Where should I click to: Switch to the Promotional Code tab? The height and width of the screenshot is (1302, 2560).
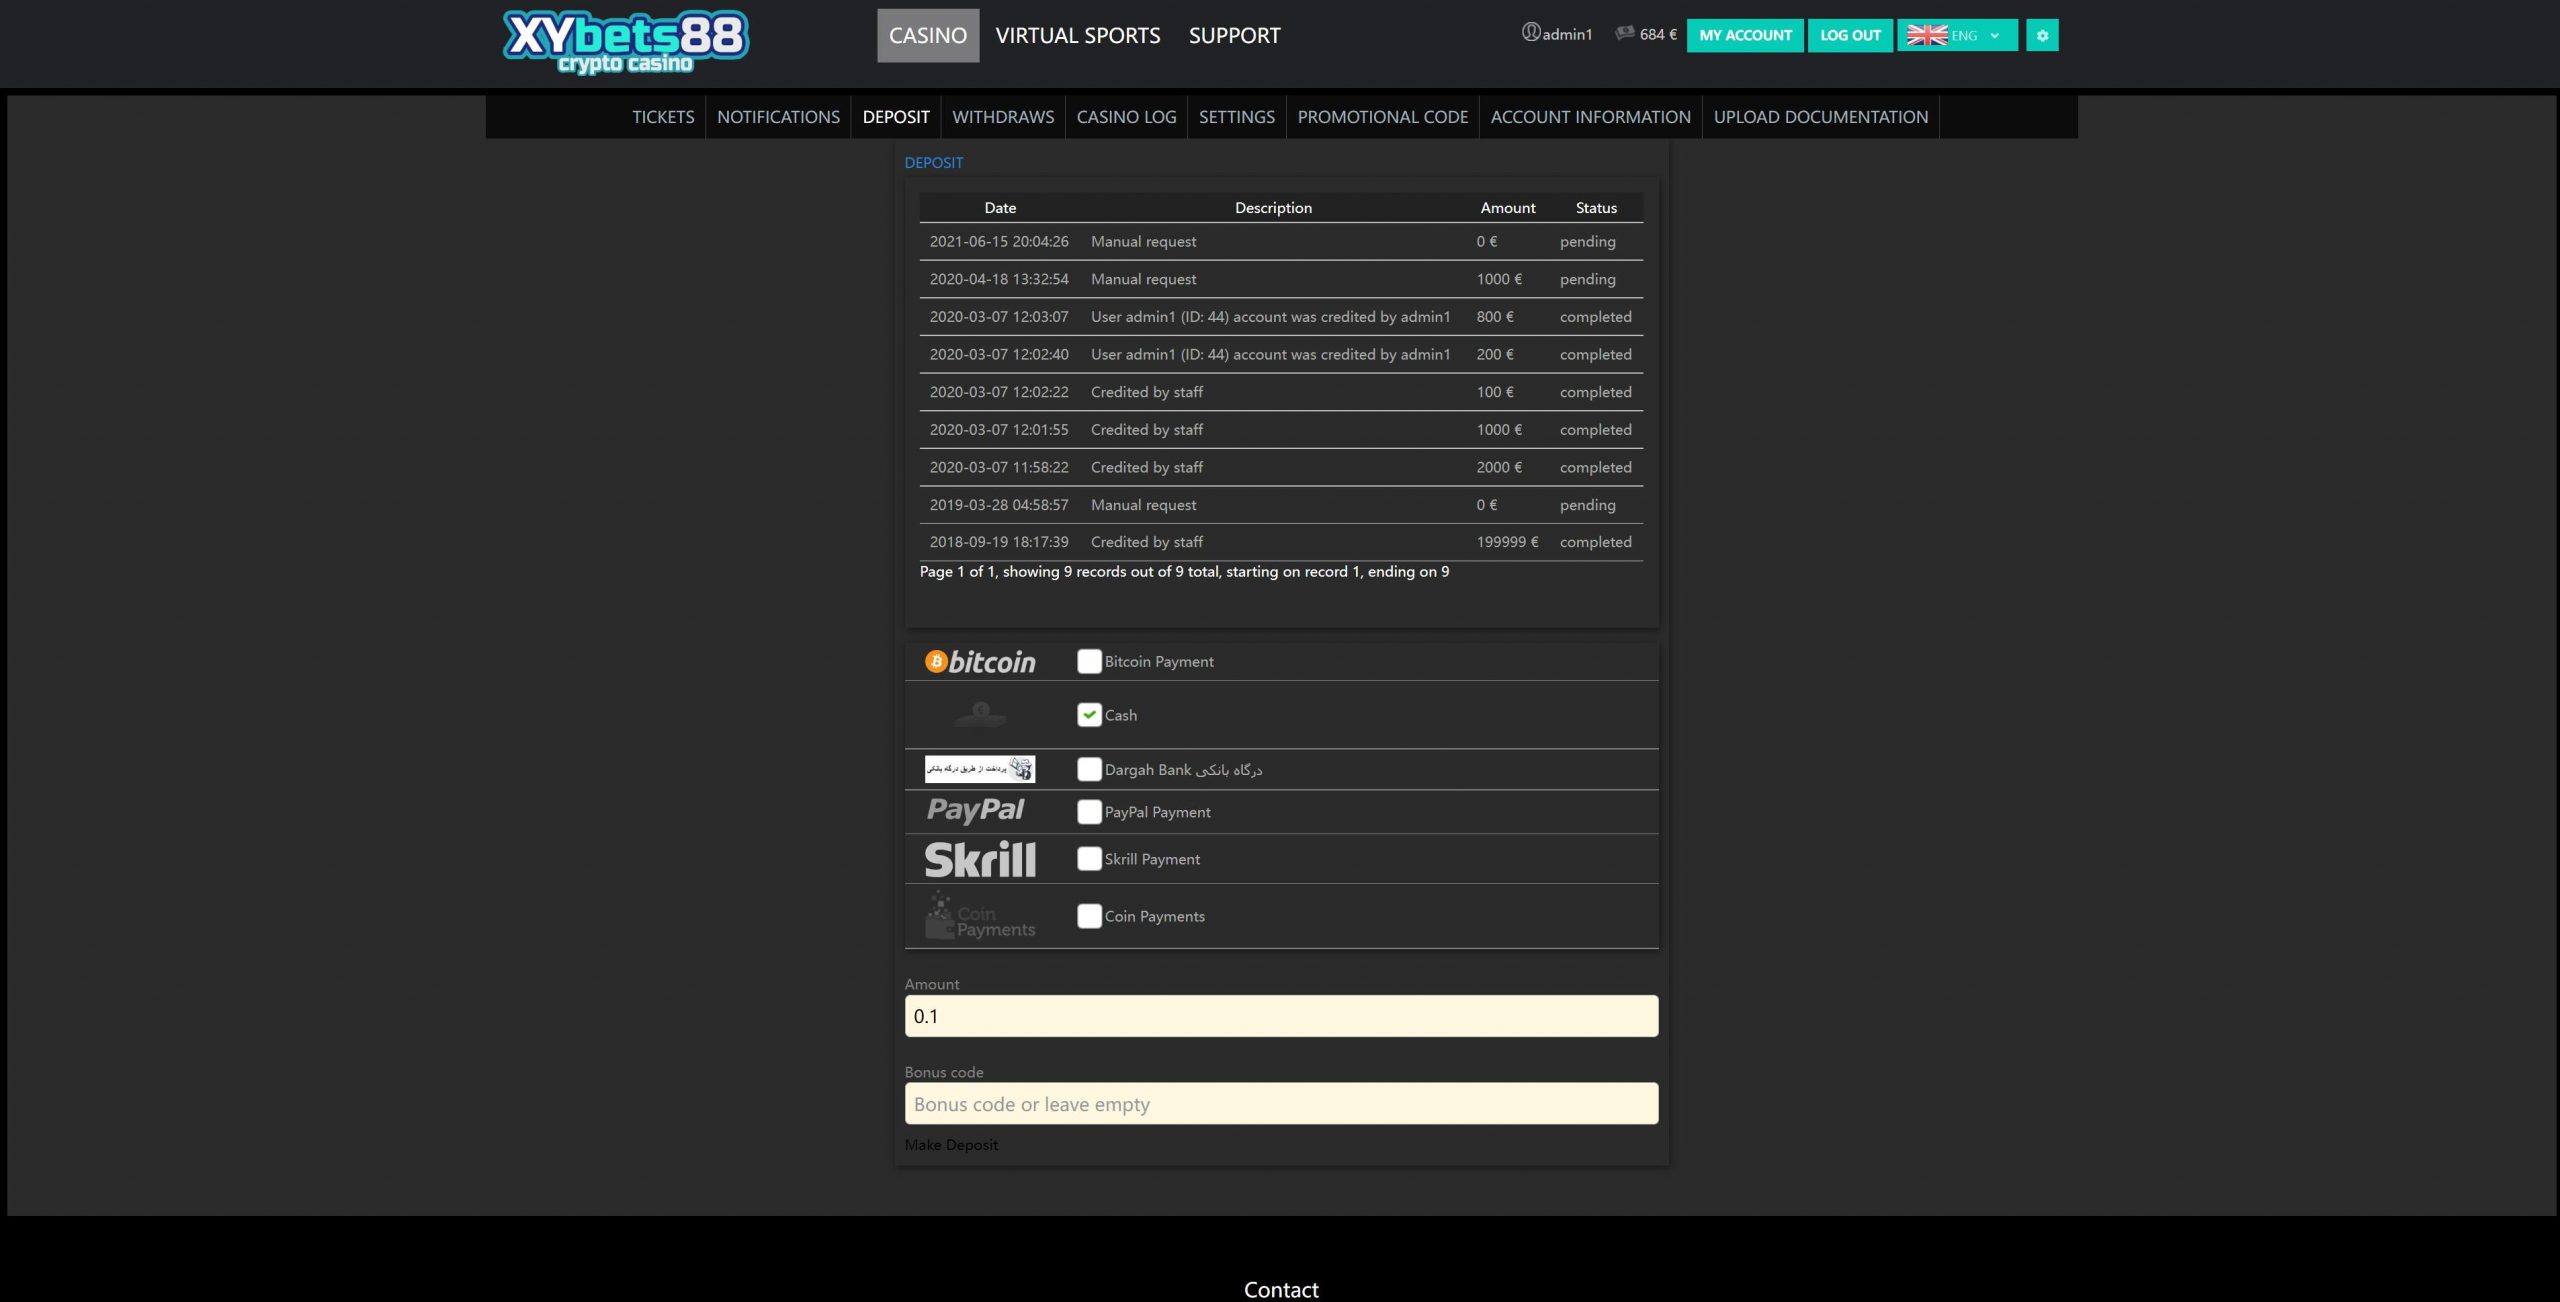[x=1382, y=117]
